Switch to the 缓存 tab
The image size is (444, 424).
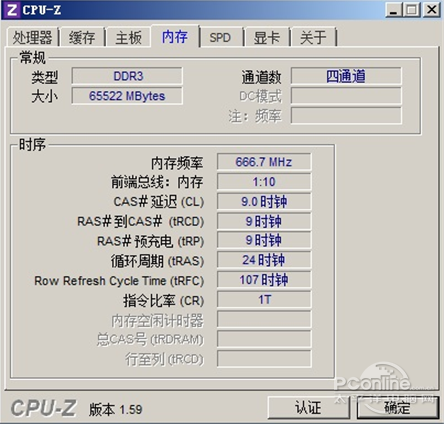(82, 37)
